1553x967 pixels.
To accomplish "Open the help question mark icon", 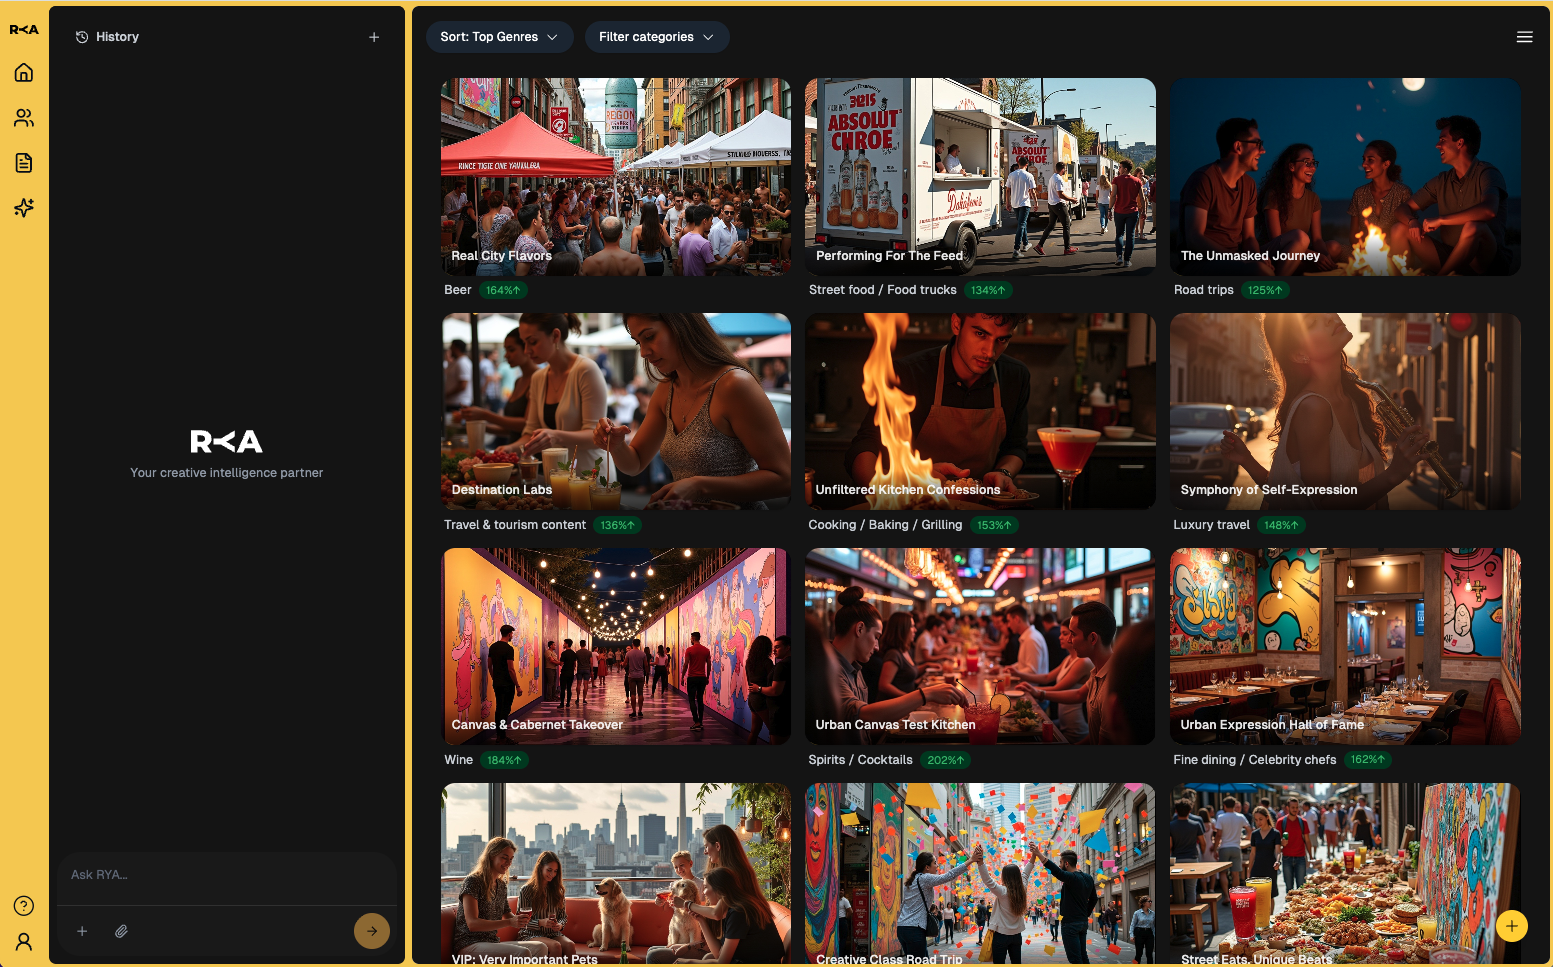I will tap(24, 906).
